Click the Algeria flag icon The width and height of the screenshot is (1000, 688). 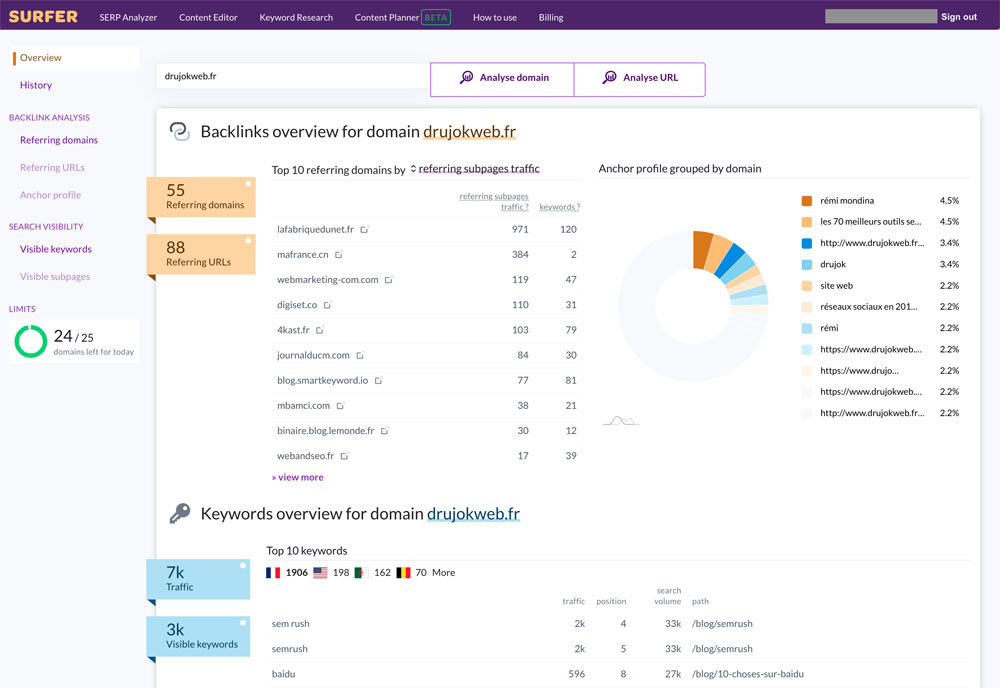click(361, 573)
